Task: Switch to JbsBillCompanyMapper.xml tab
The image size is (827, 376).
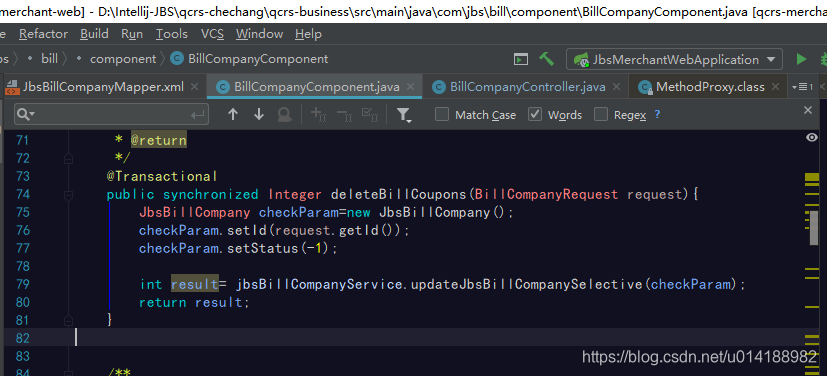Action: [x=103, y=87]
